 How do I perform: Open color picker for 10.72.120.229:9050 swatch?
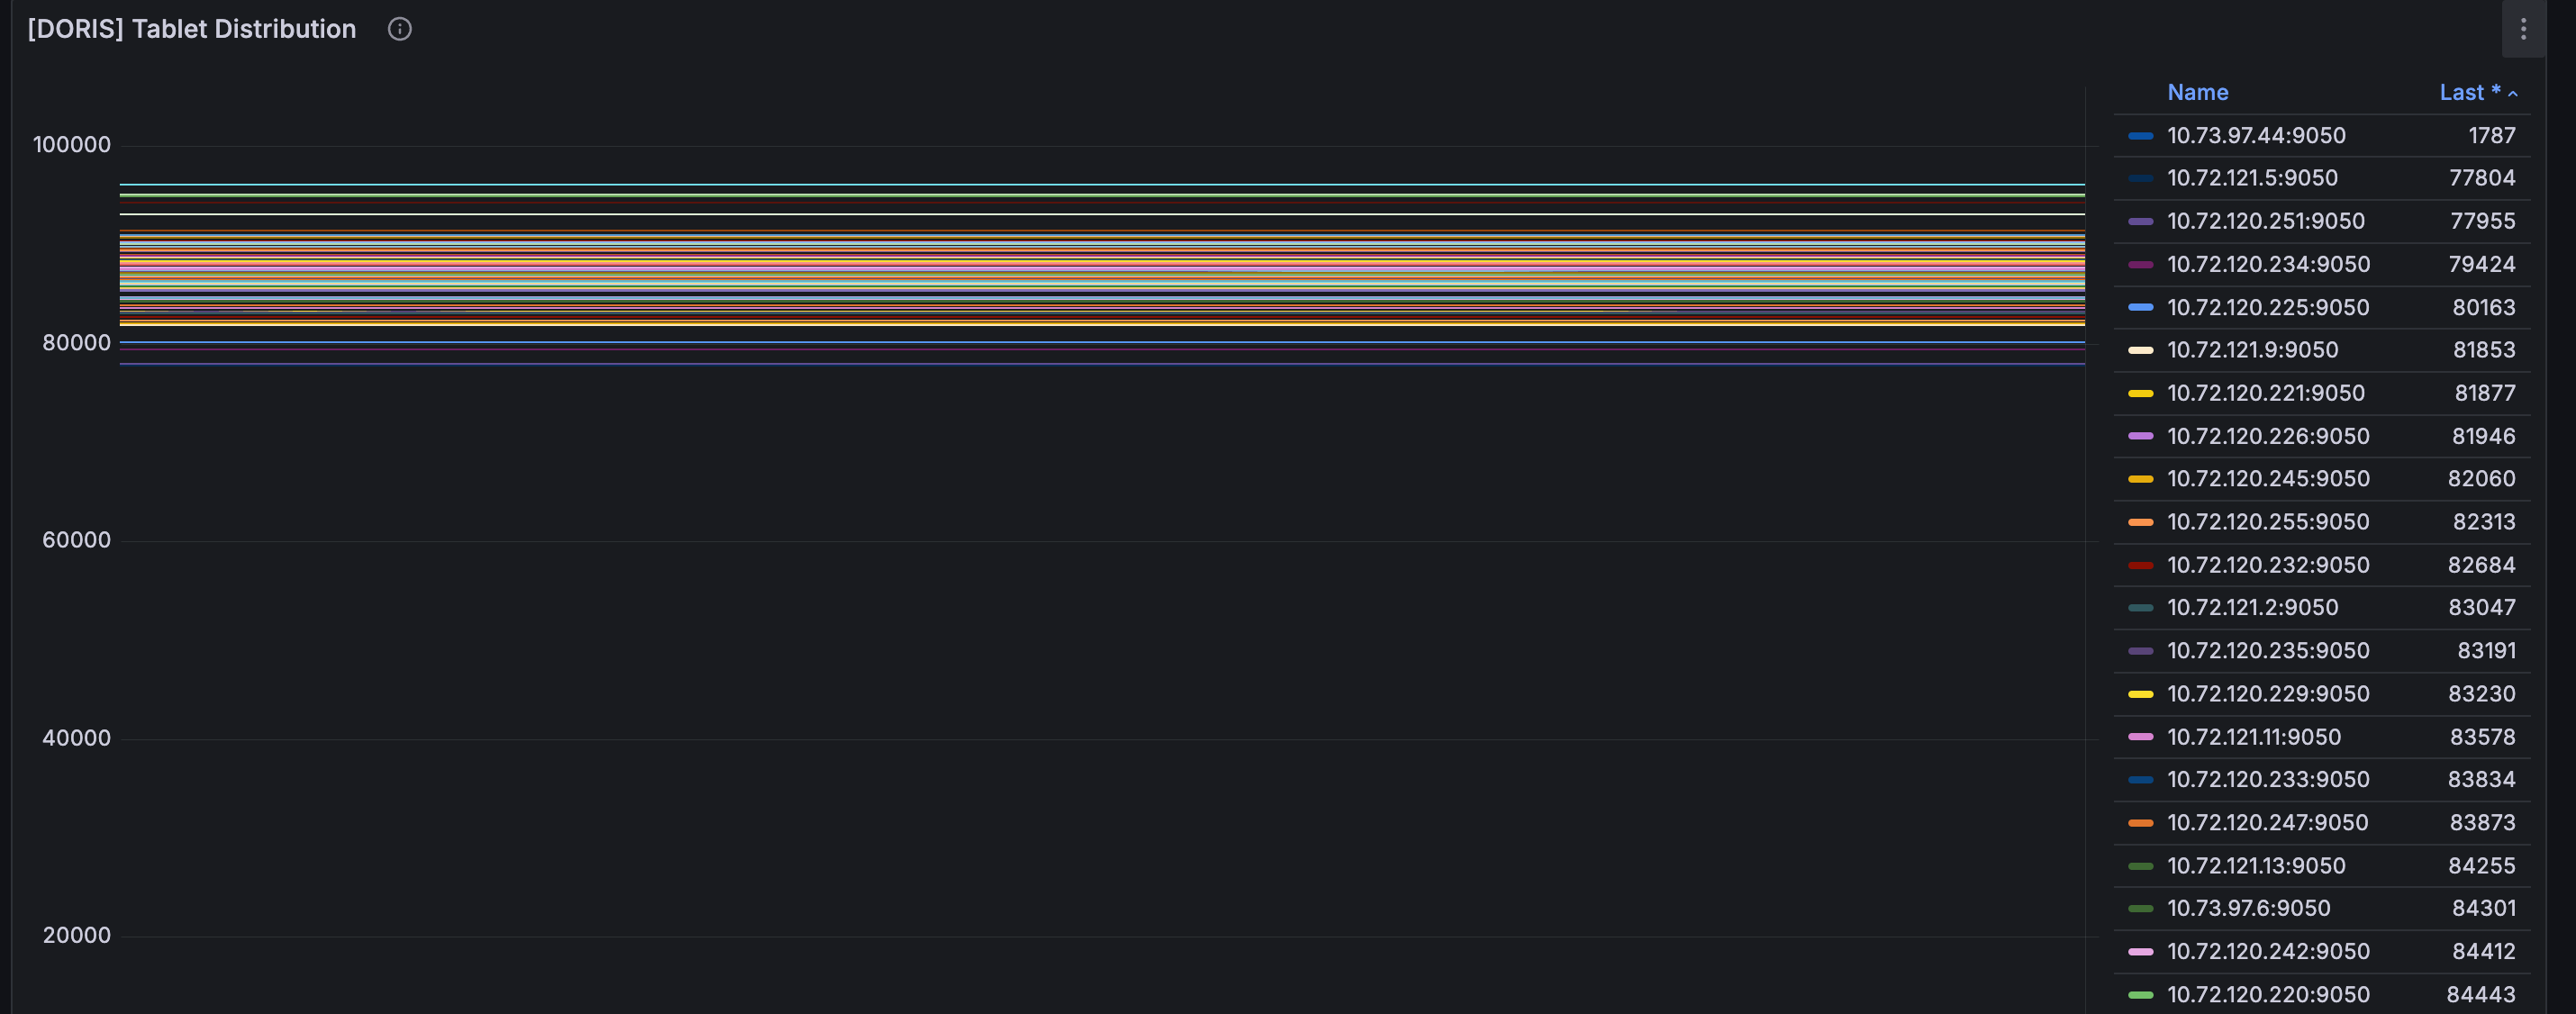coord(2140,694)
